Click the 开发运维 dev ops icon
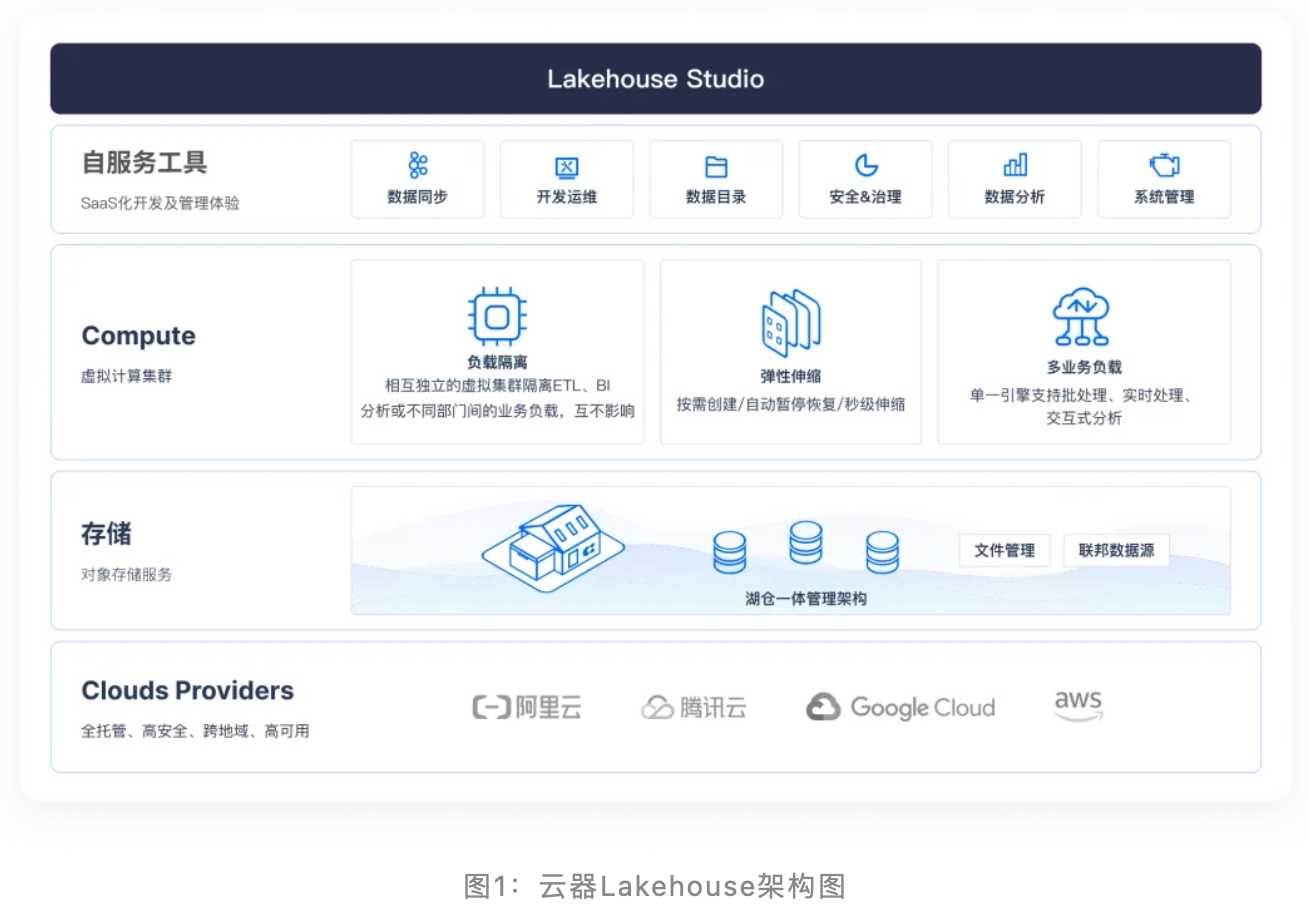This screenshot has width=1310, height=910. point(566,167)
